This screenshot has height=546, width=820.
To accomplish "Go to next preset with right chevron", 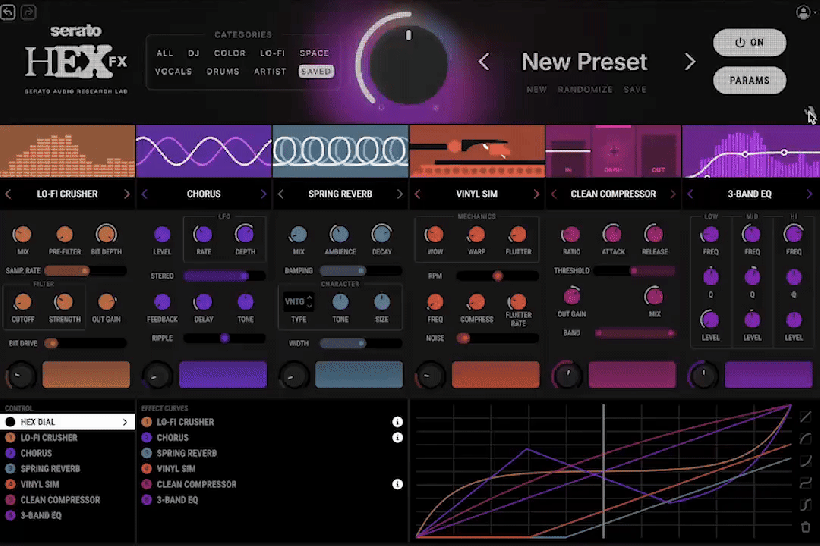I will pos(690,62).
